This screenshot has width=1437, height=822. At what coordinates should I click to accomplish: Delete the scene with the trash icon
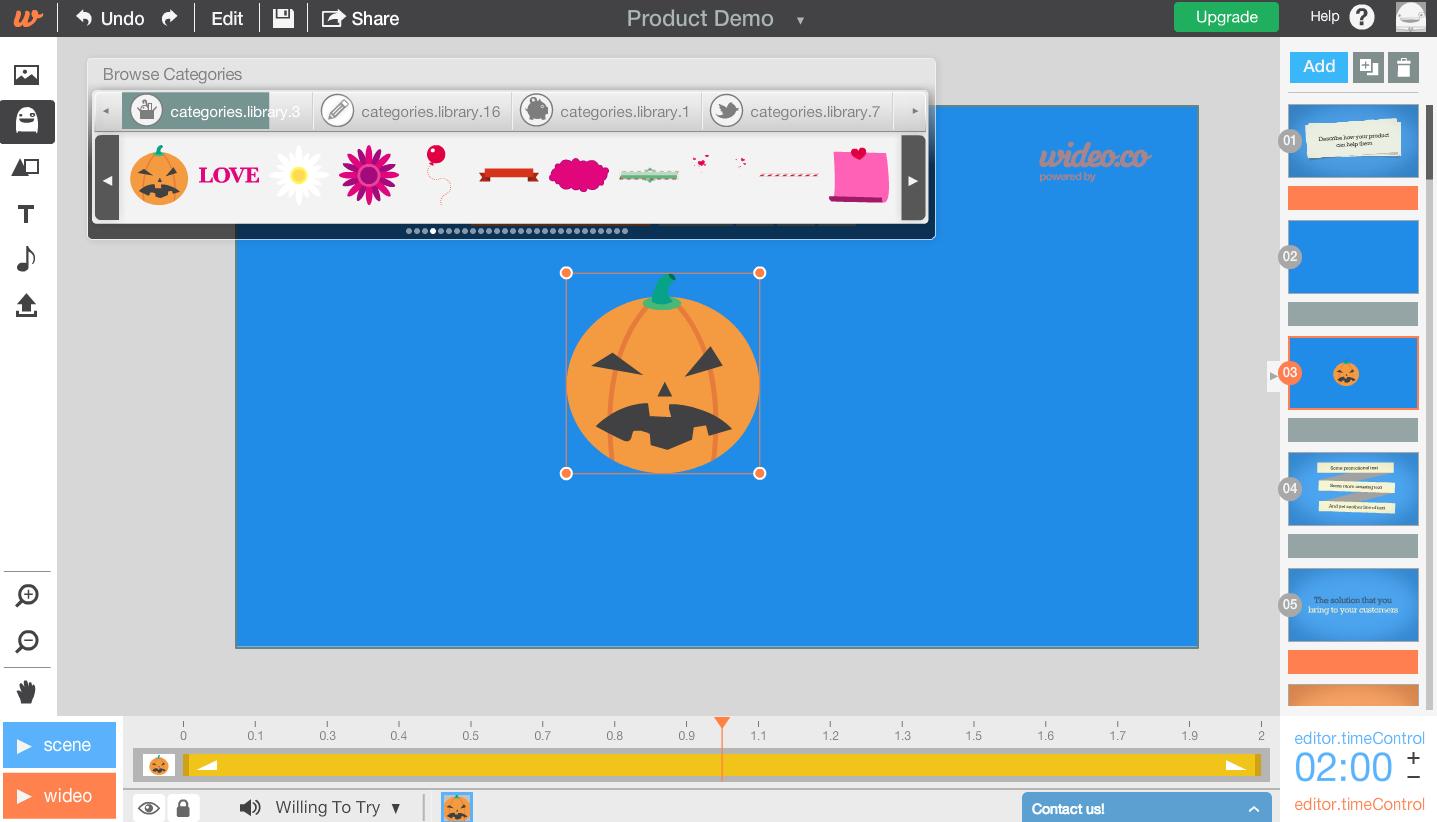tap(1403, 67)
